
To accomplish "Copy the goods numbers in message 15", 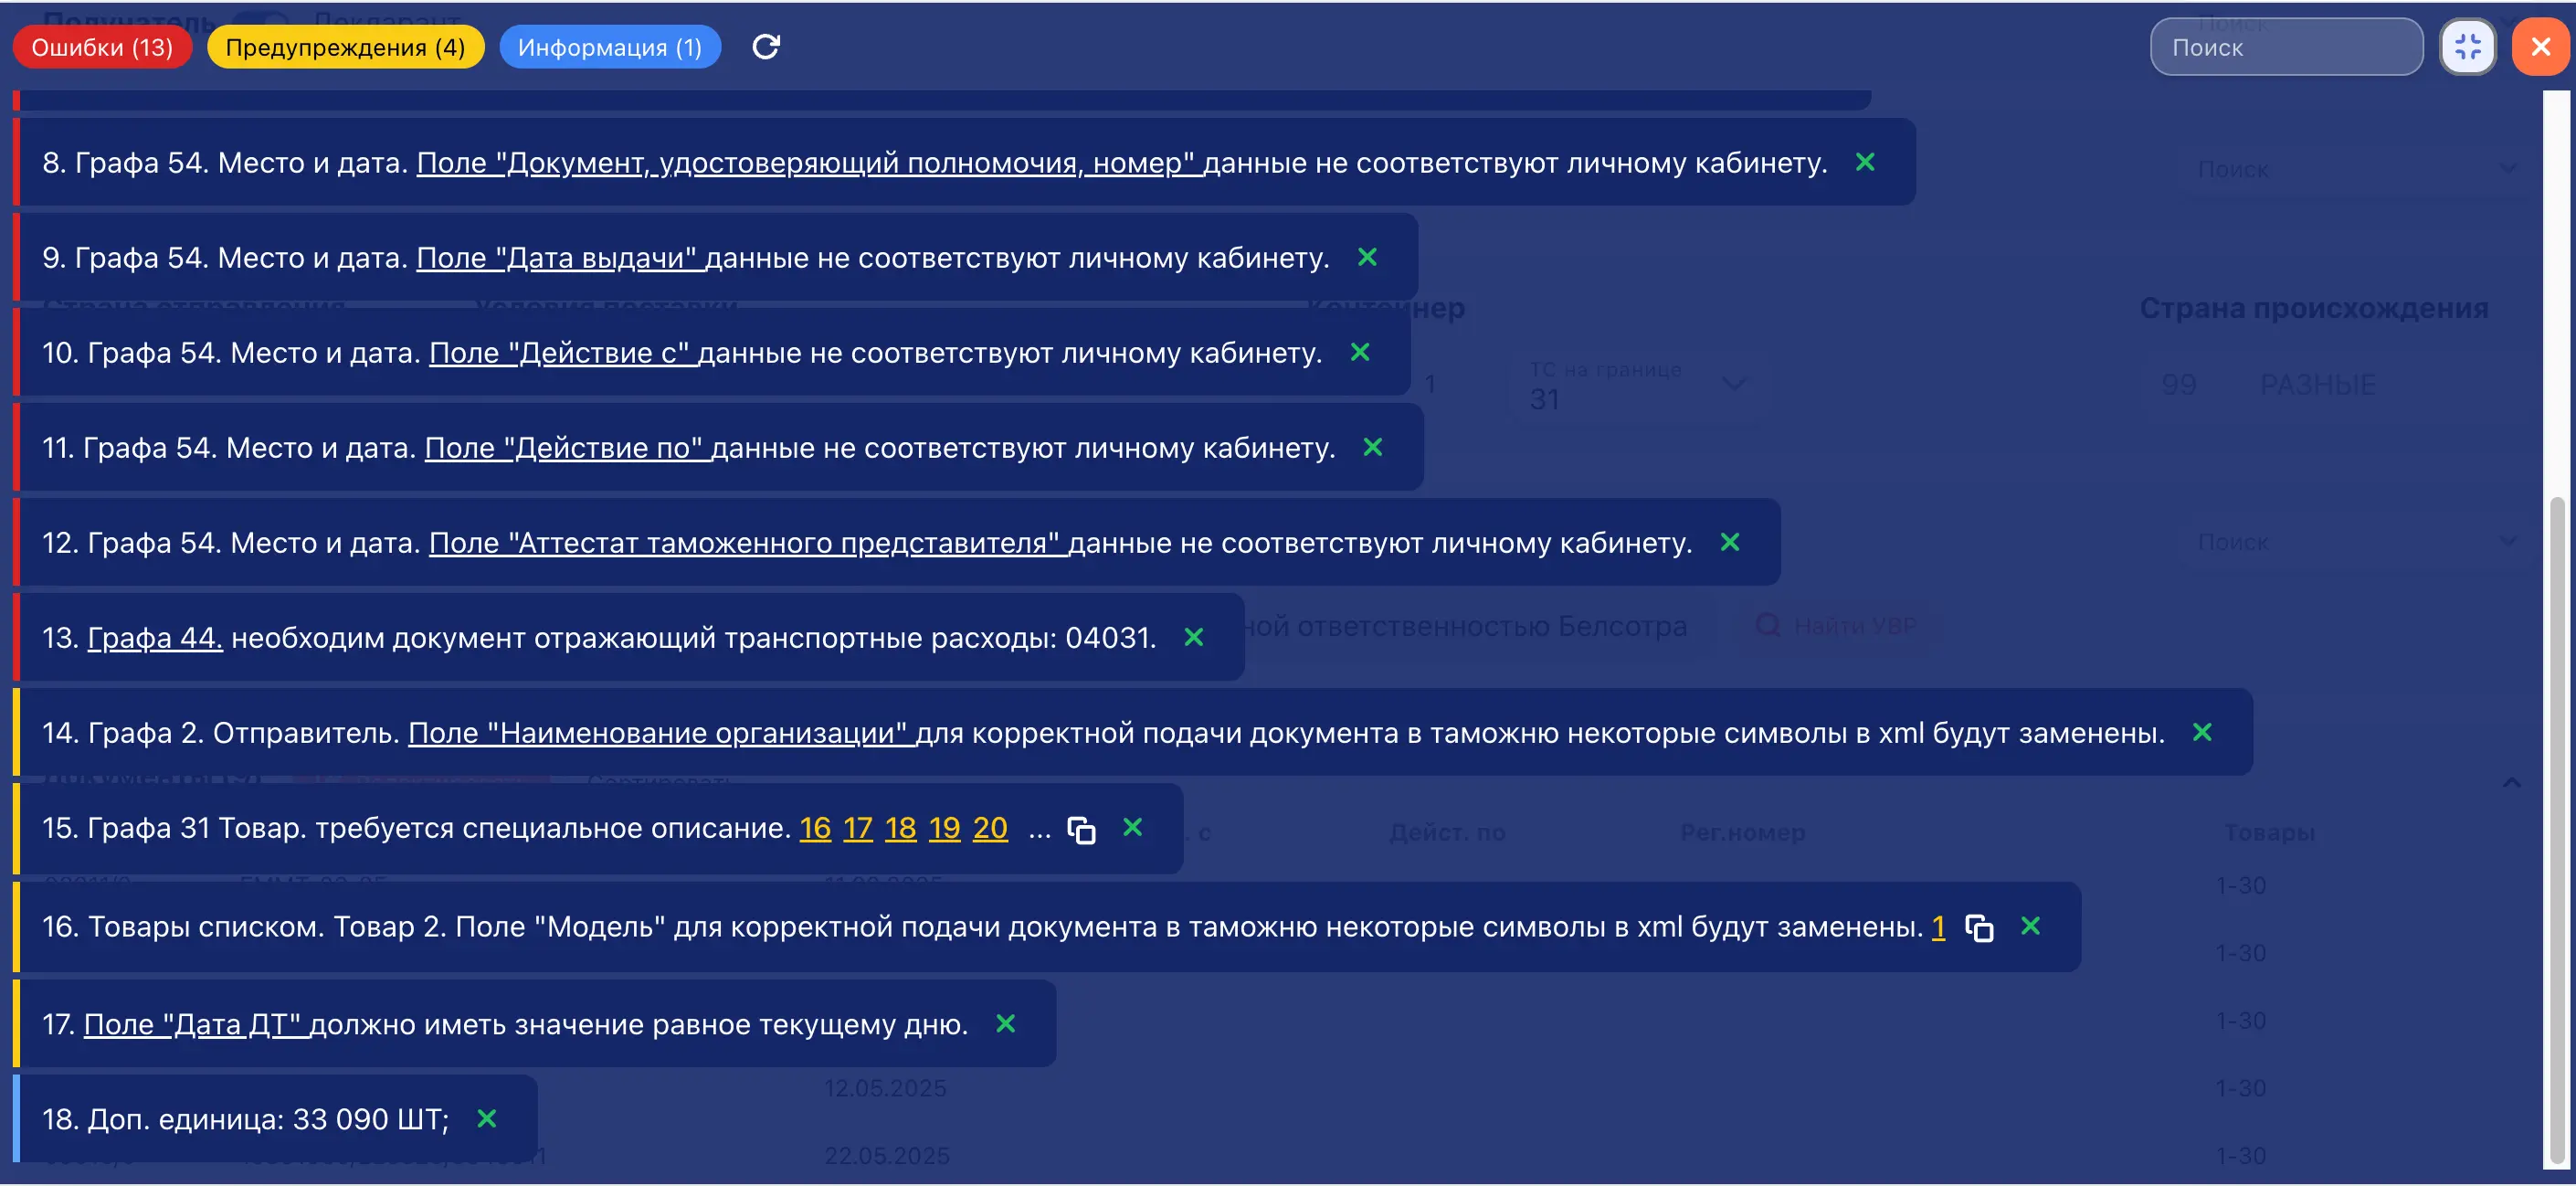I will pyautogui.click(x=1082, y=829).
